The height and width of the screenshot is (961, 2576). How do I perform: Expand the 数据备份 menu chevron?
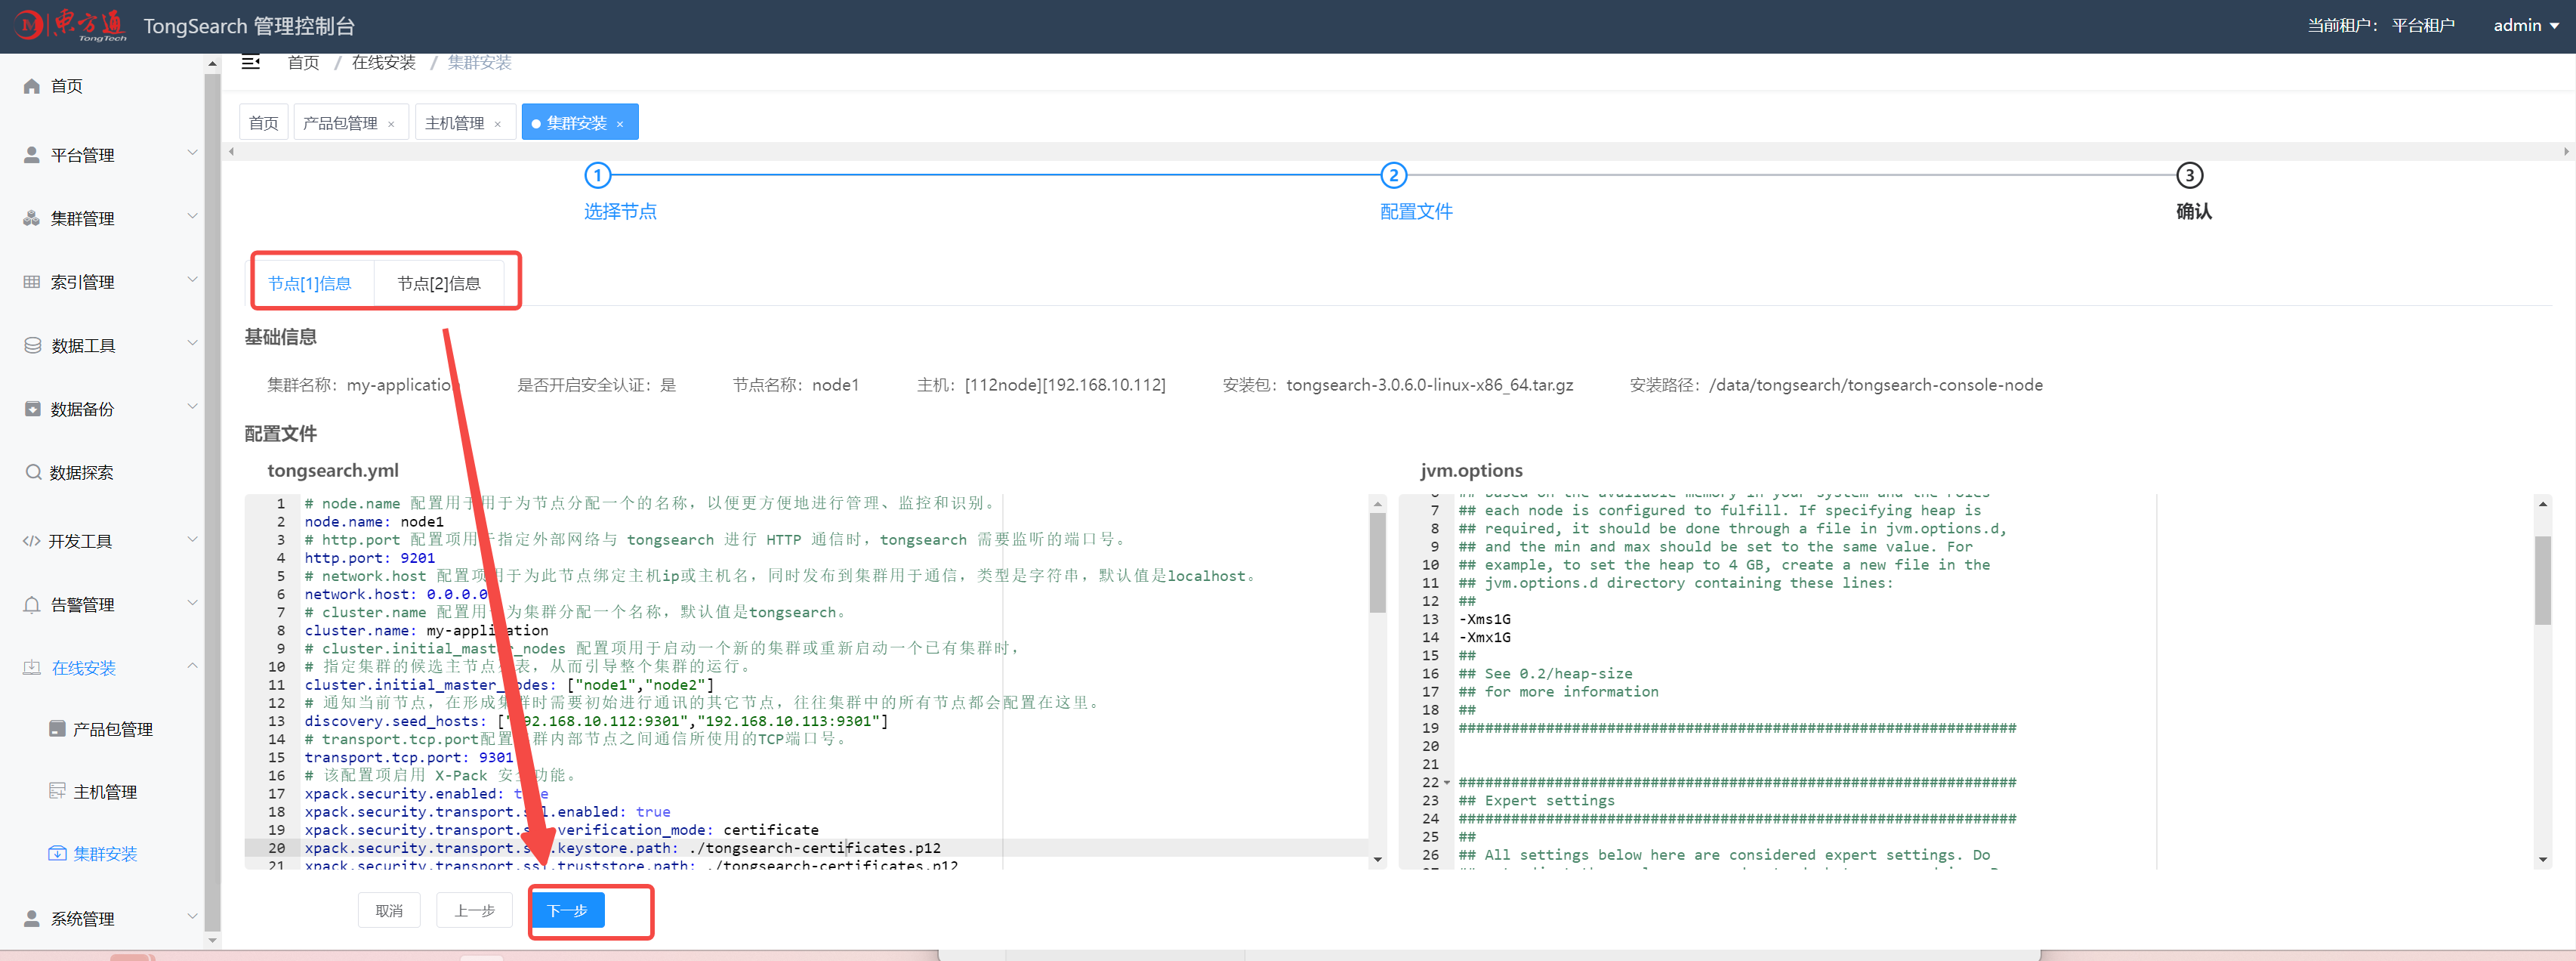(x=192, y=407)
